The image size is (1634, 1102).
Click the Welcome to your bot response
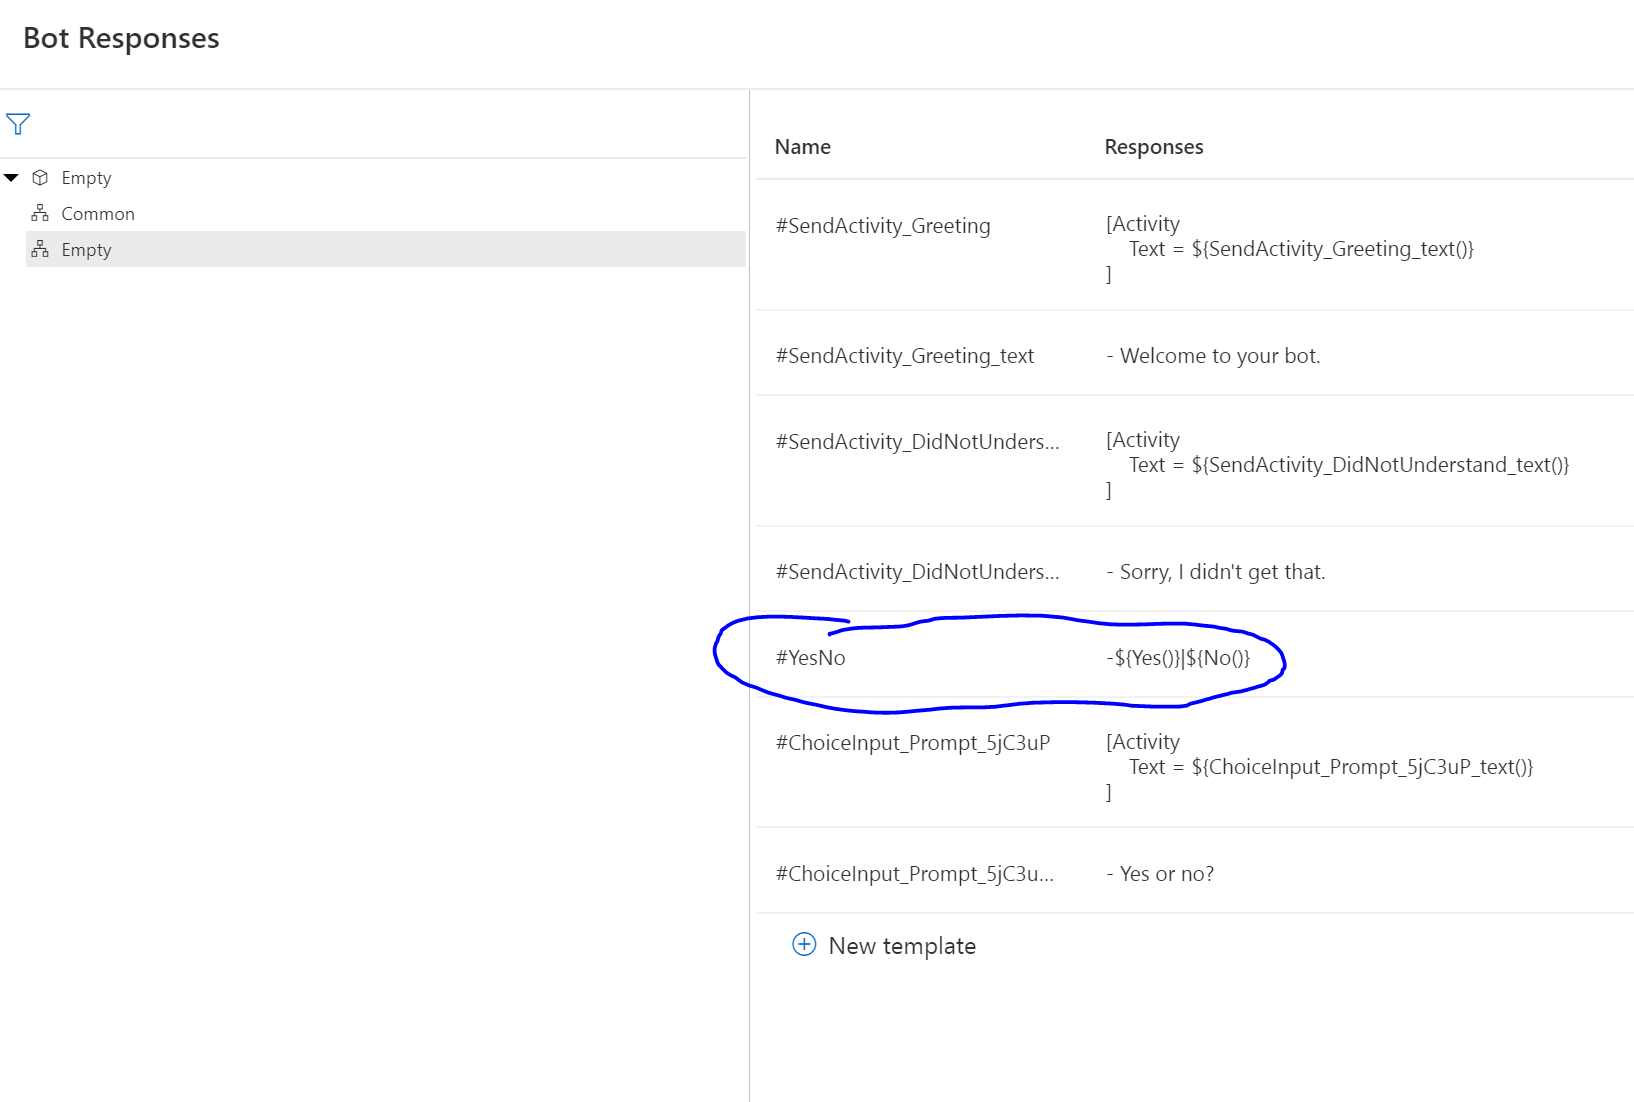[1215, 355]
